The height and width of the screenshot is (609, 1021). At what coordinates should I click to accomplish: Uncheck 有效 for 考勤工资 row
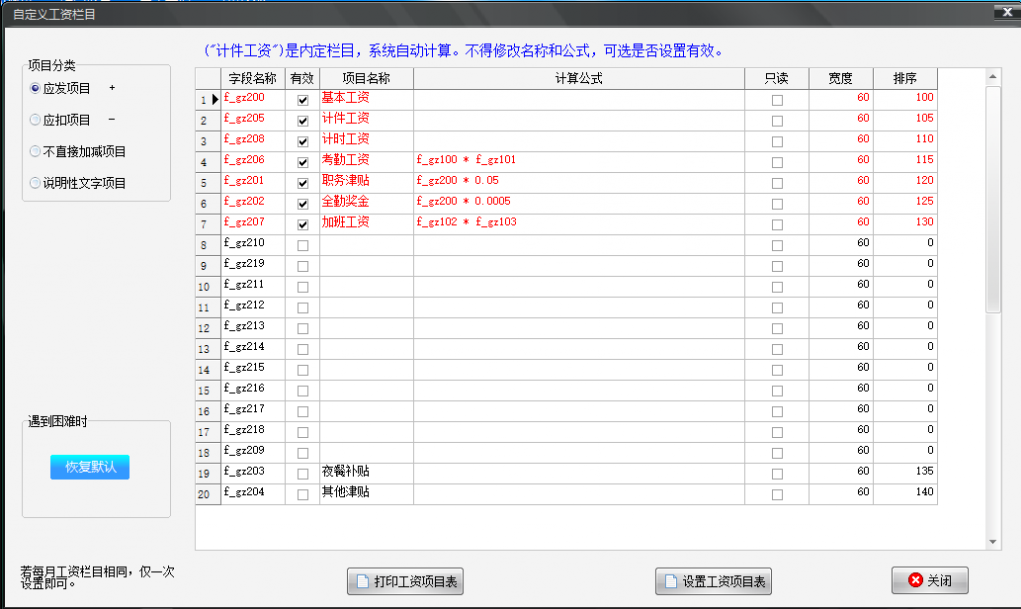click(x=303, y=162)
